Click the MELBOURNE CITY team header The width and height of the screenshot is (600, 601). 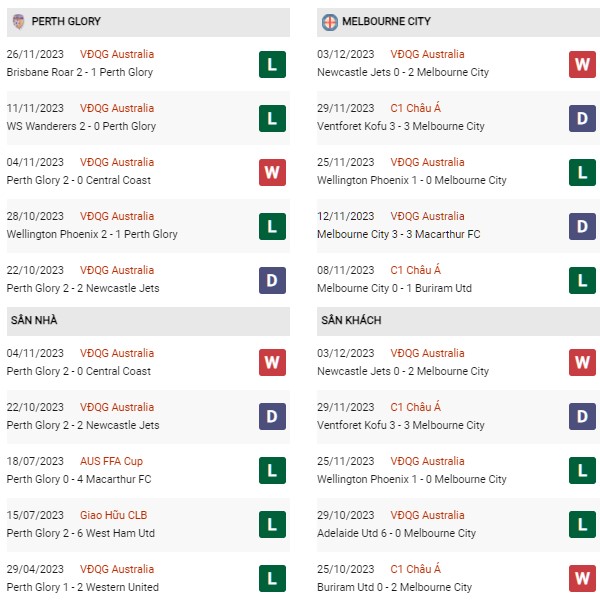(x=458, y=22)
